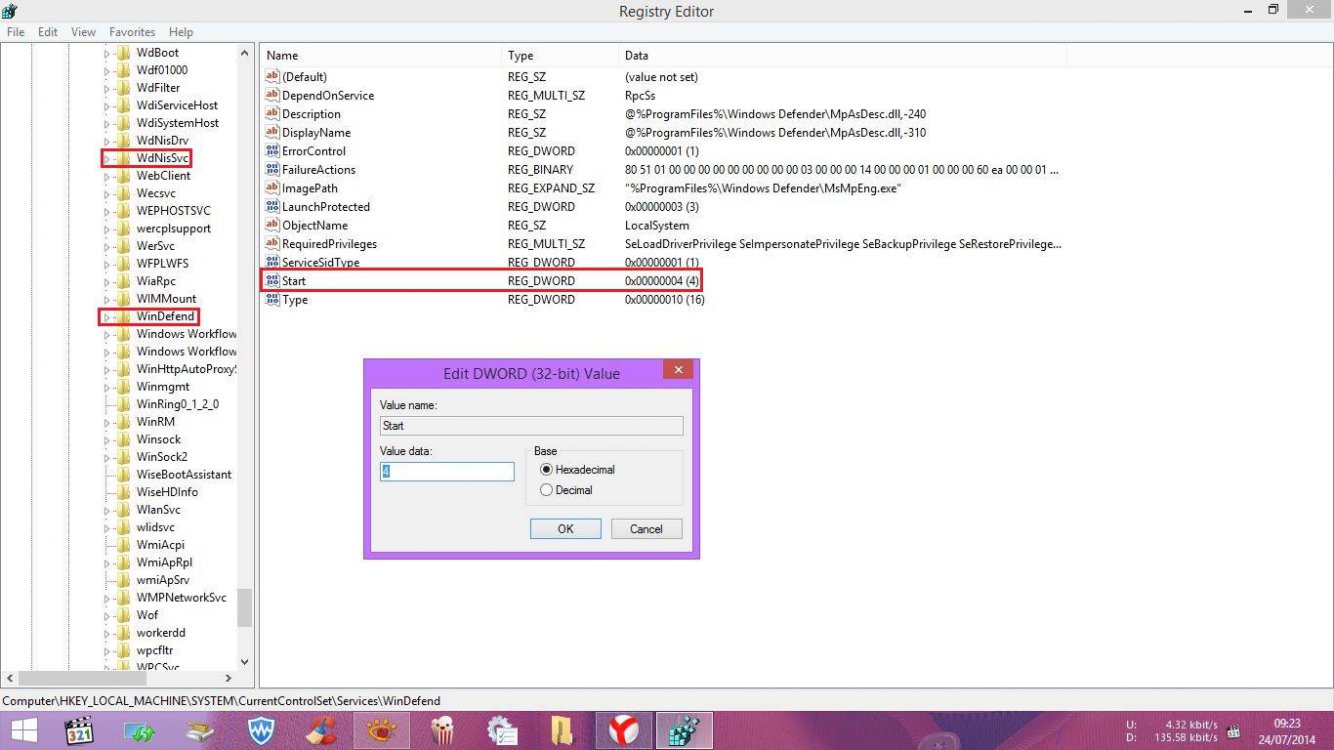Click the tree pane horizontal scroll-right arrow
Image resolution: width=1334 pixels, height=750 pixels.
click(228, 679)
